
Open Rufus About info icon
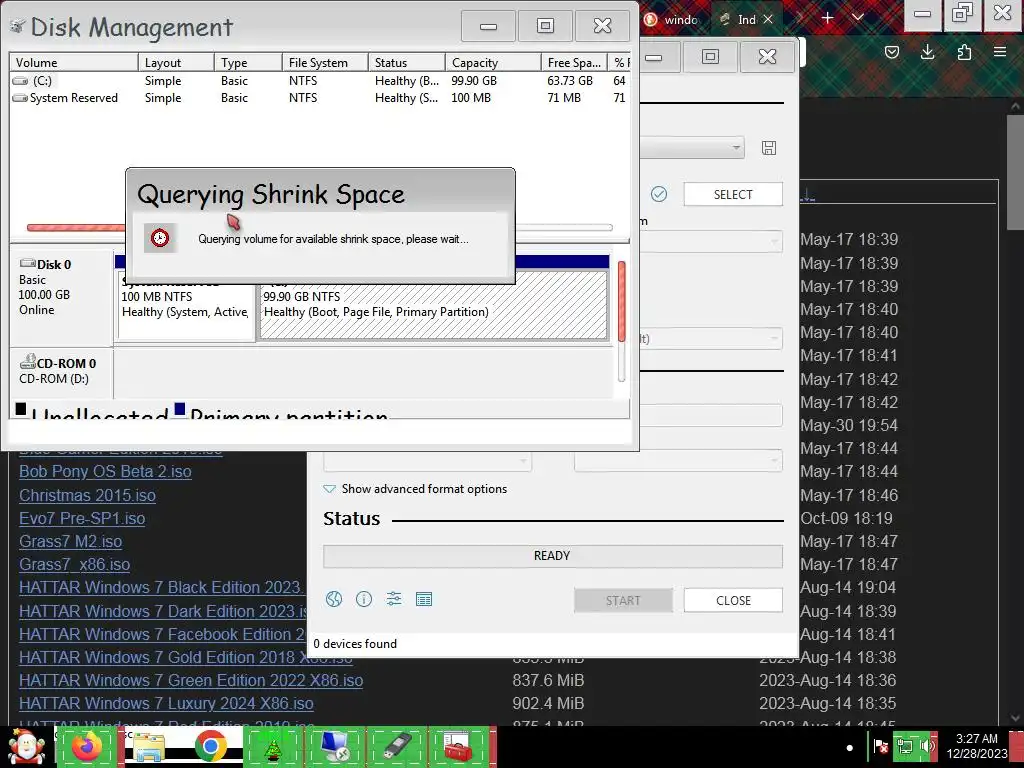tap(364, 599)
